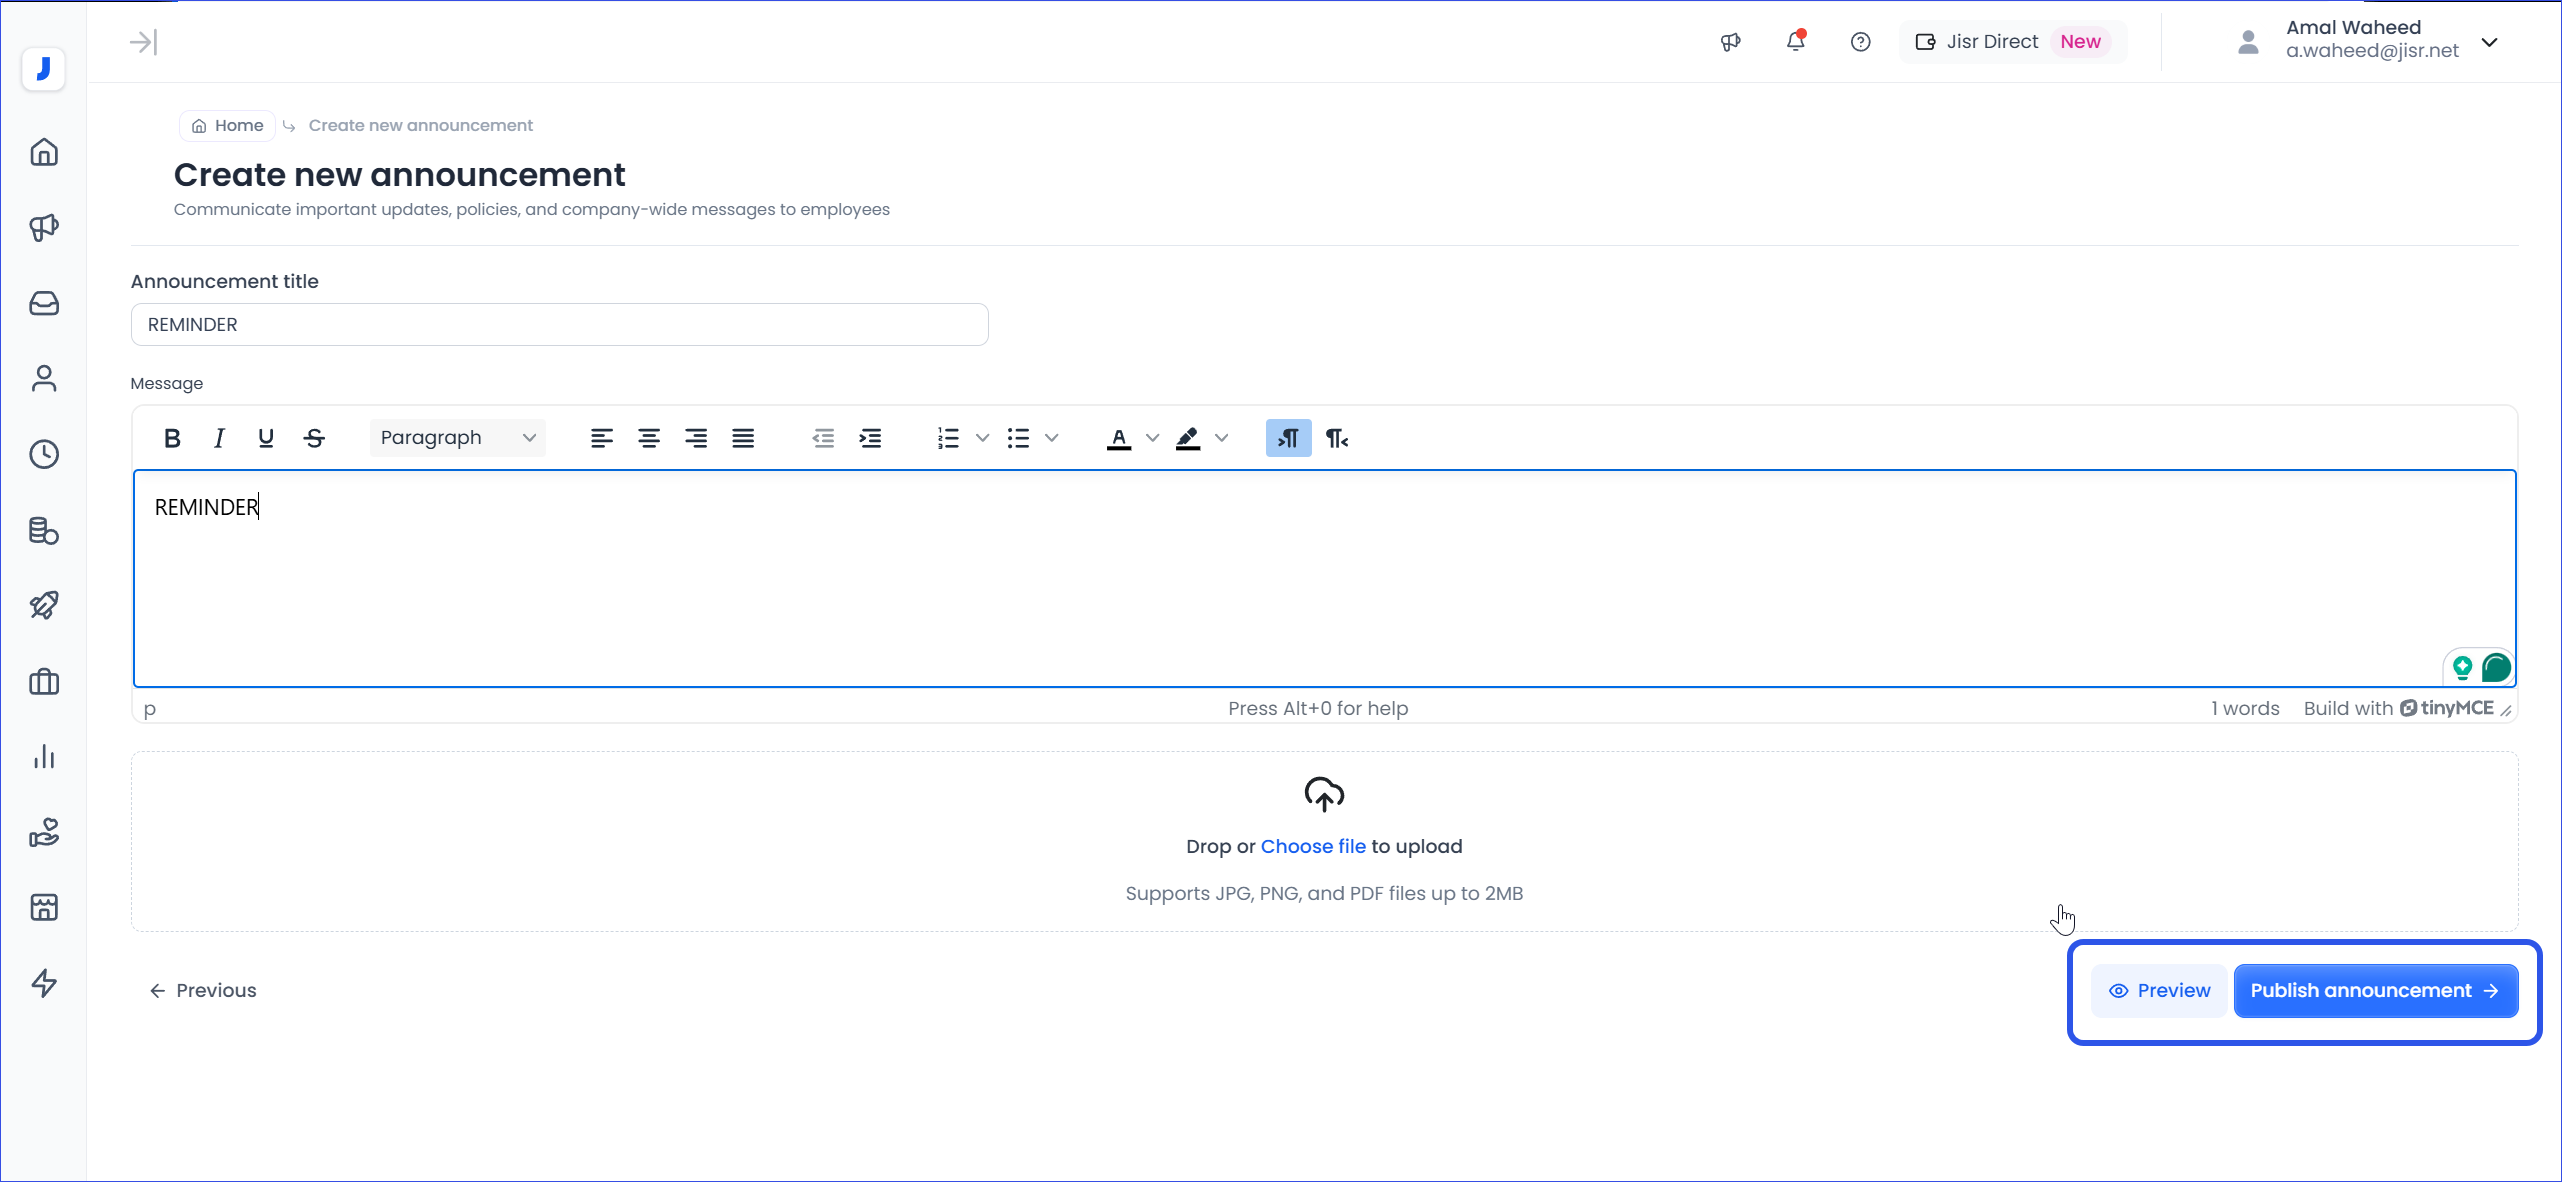Image resolution: width=2562 pixels, height=1182 pixels.
Task: Open text color picker arrow
Action: (1153, 438)
